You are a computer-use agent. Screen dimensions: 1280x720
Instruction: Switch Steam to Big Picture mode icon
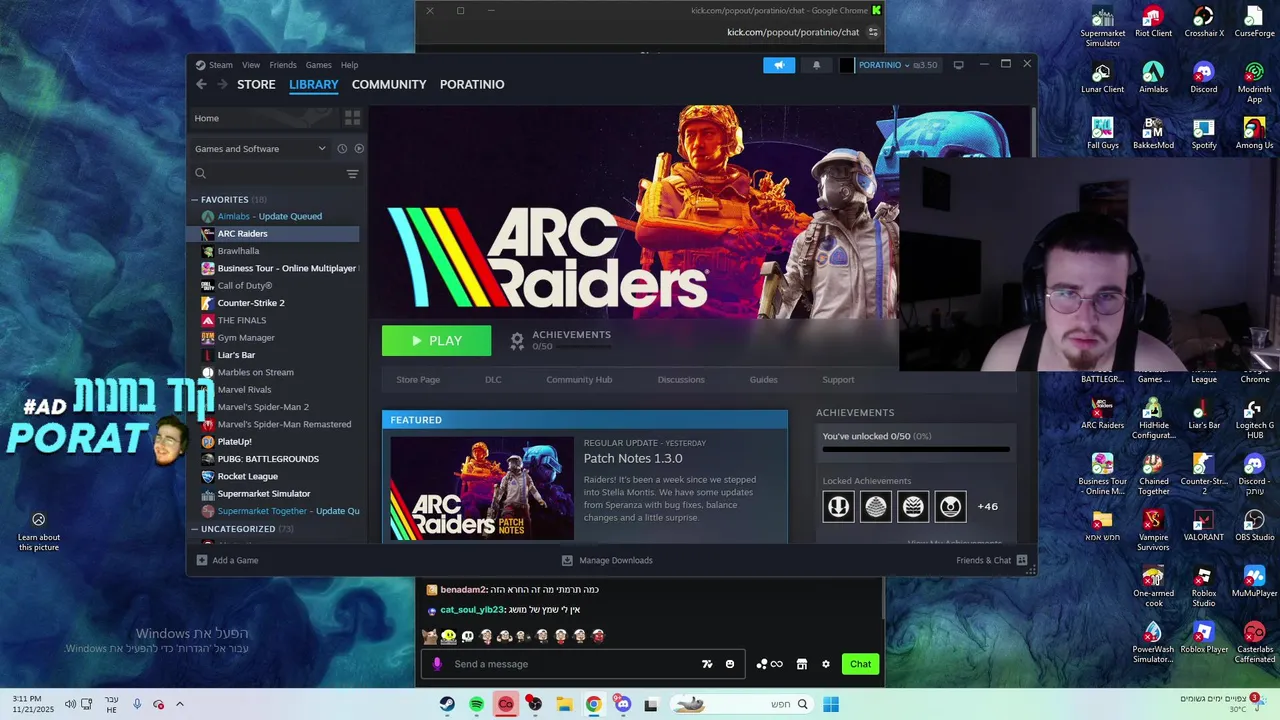point(958,65)
